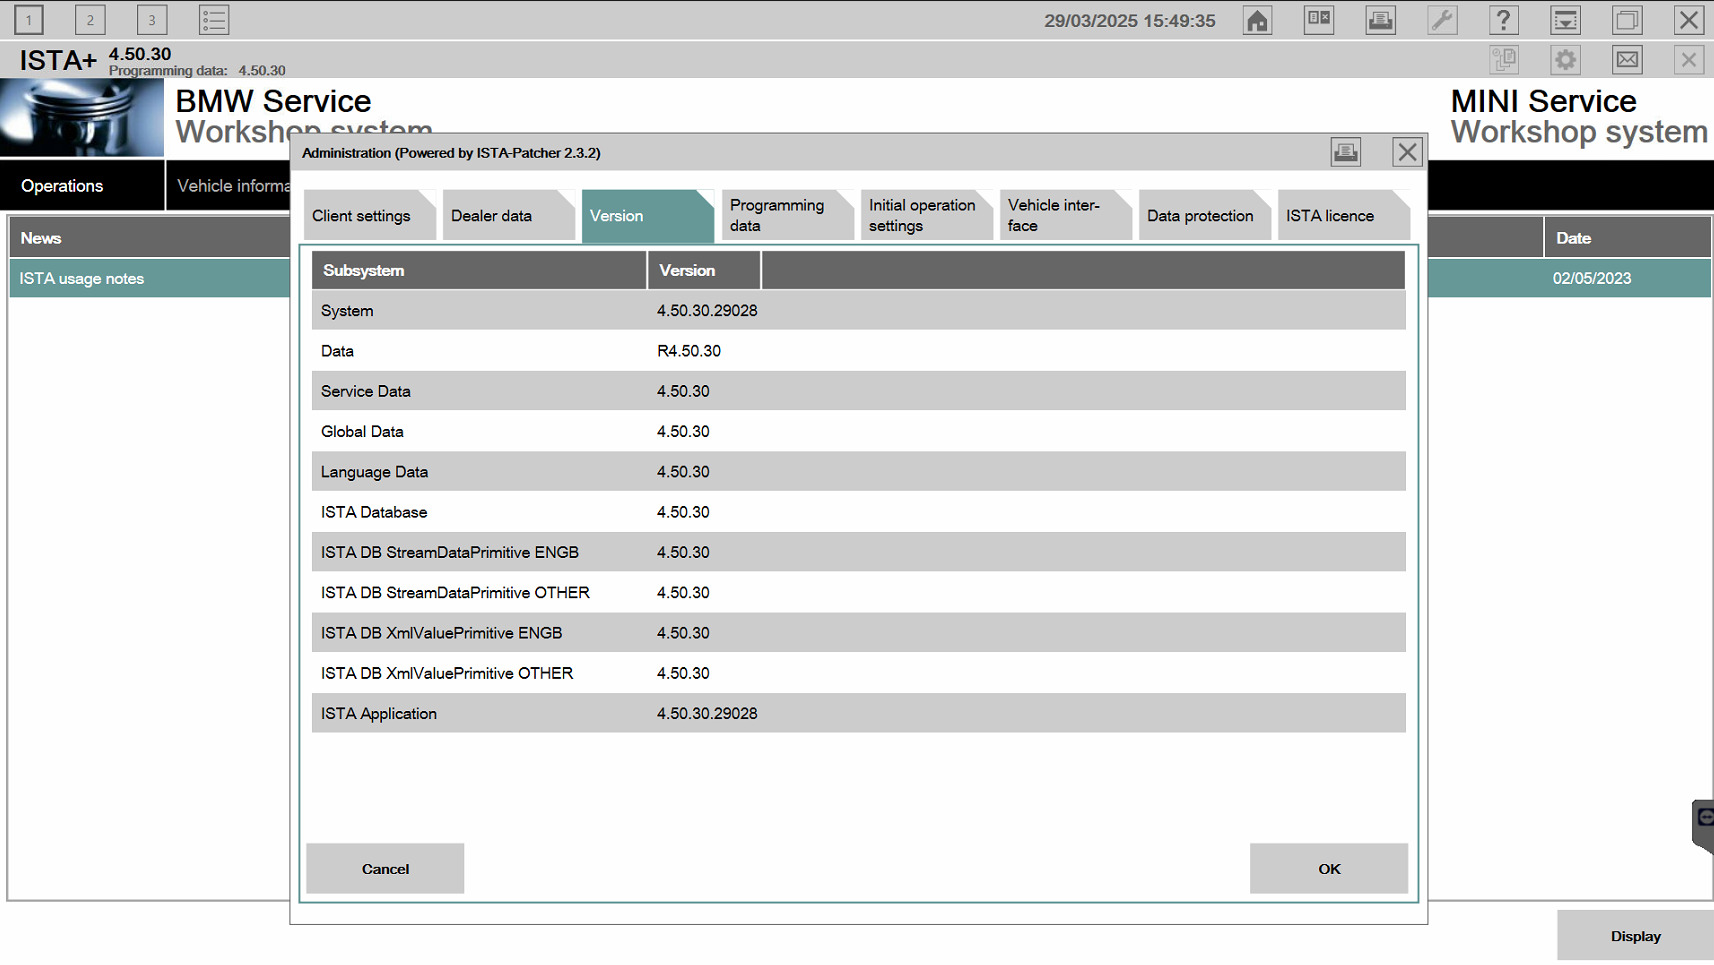Close the Administration dialog with X
Image resolution: width=1714 pixels, height=965 pixels.
tap(1407, 152)
